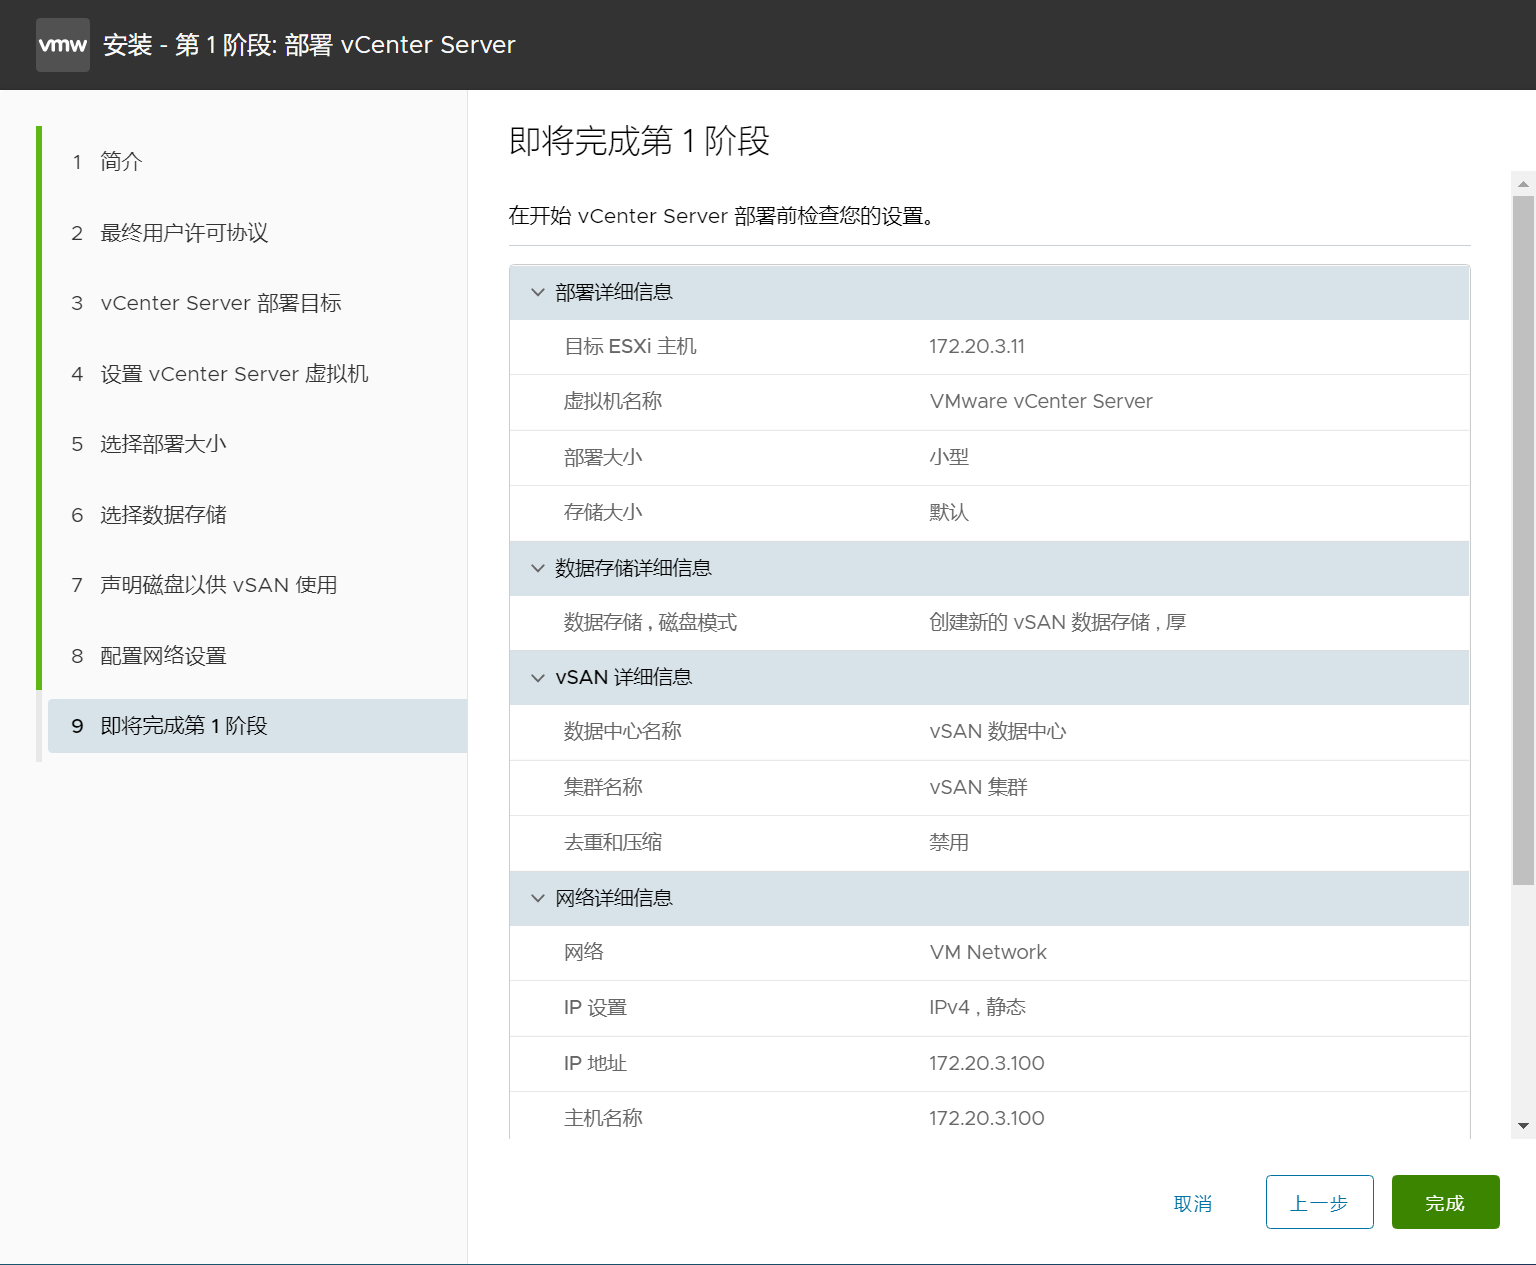Click the 主机名称 value 172.20.3.100
Screen dimensions: 1536x1265
(x=987, y=1119)
